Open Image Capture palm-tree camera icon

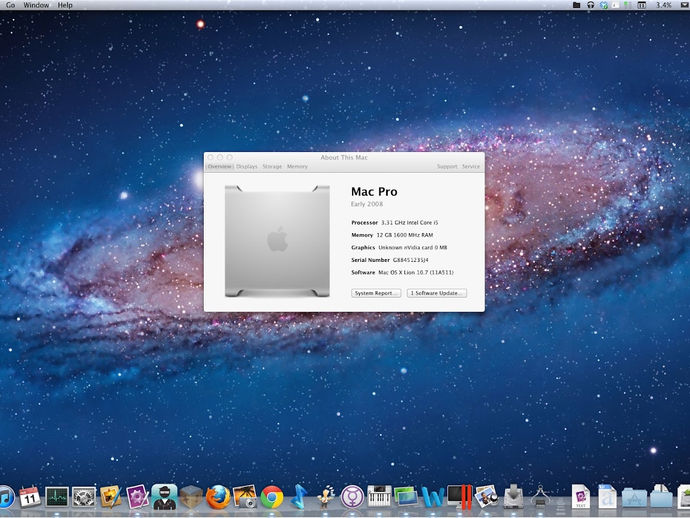pyautogui.click(x=245, y=497)
